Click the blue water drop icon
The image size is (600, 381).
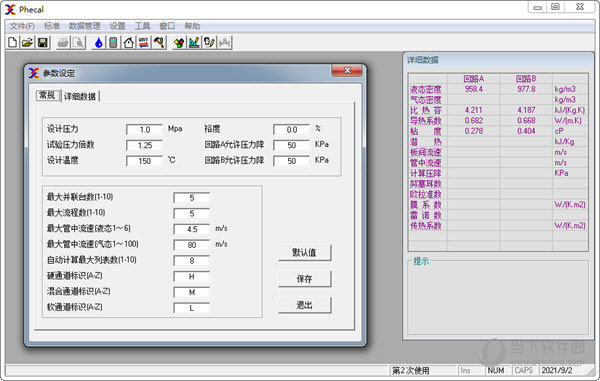pyautogui.click(x=99, y=42)
